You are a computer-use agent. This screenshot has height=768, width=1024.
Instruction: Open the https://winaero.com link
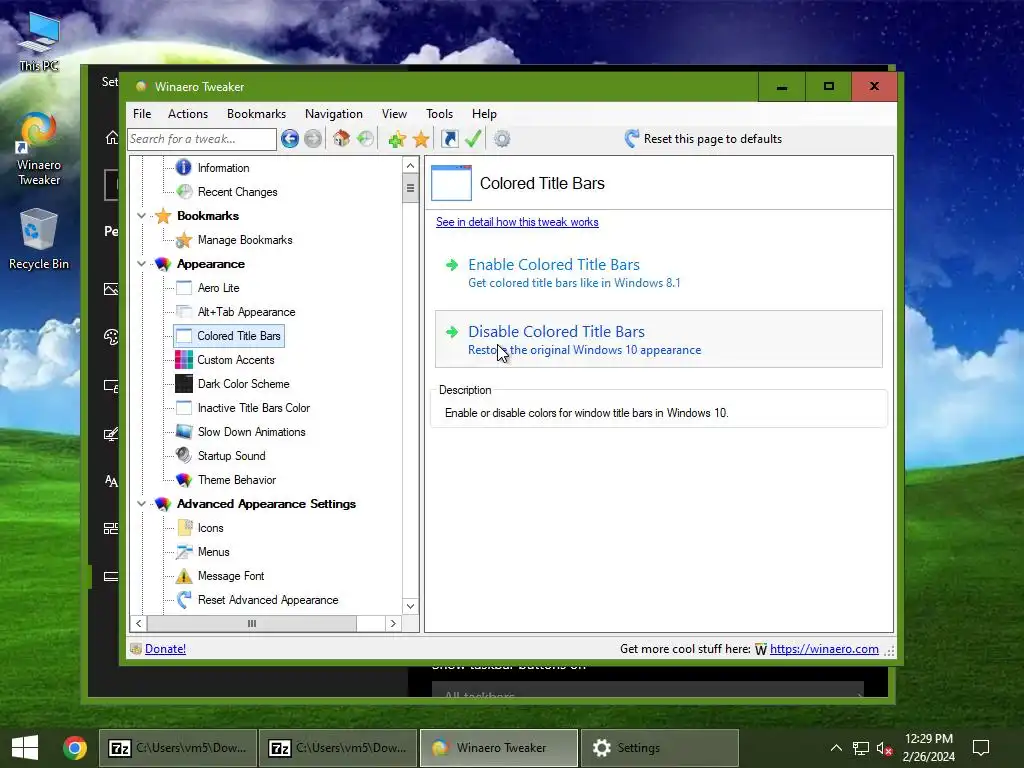click(824, 648)
